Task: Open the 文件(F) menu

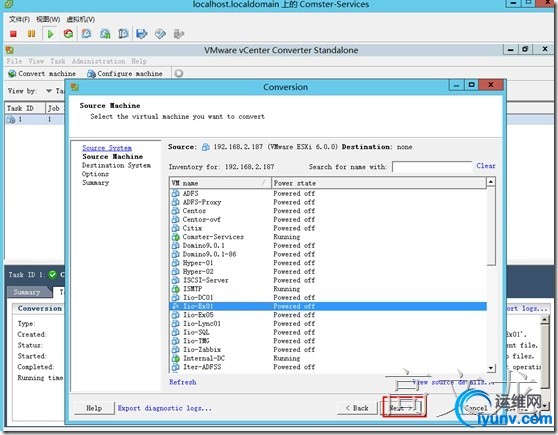Action: (19, 19)
